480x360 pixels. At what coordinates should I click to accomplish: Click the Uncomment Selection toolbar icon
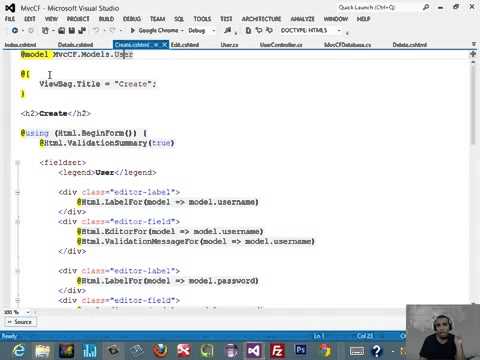(x=269, y=30)
